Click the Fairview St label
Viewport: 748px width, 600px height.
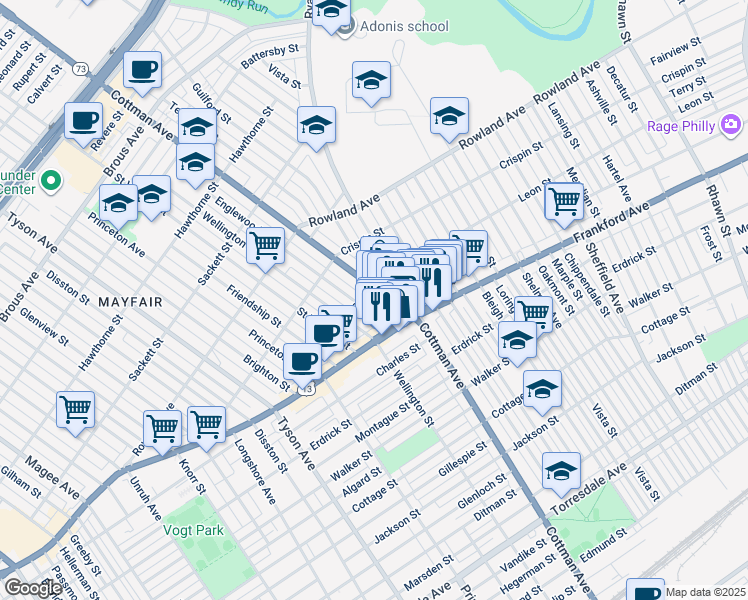pos(676,51)
